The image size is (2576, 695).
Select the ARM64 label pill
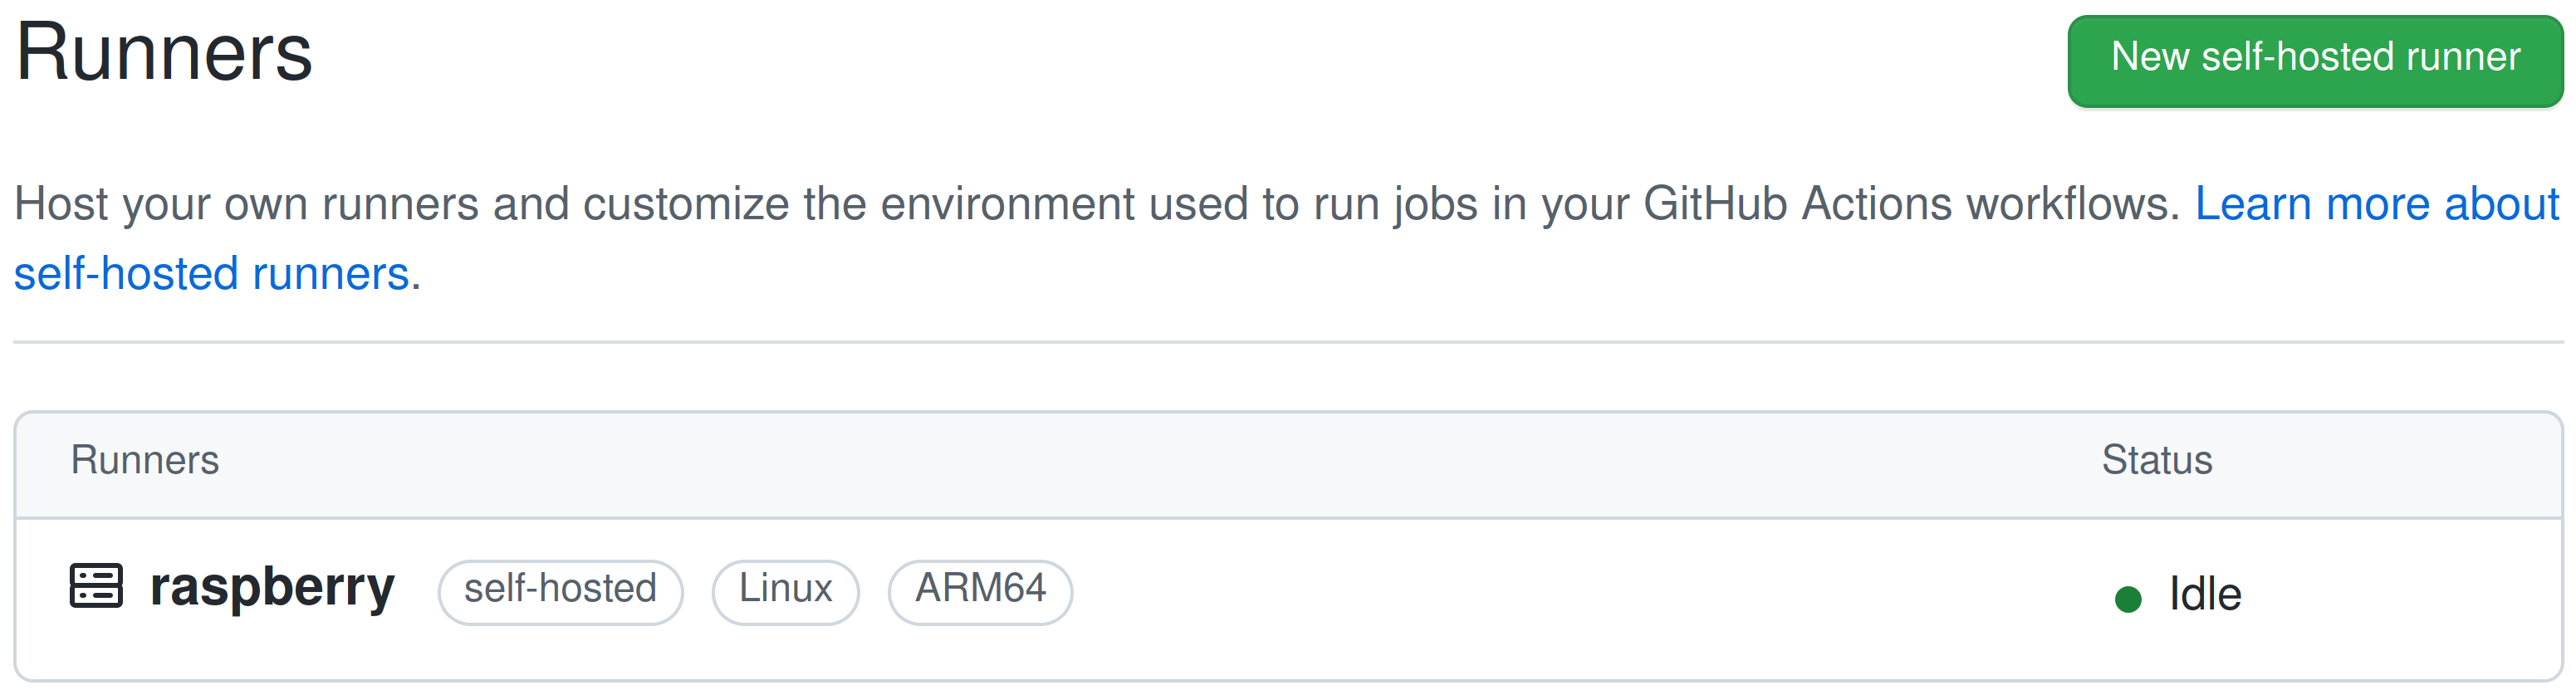click(x=980, y=592)
